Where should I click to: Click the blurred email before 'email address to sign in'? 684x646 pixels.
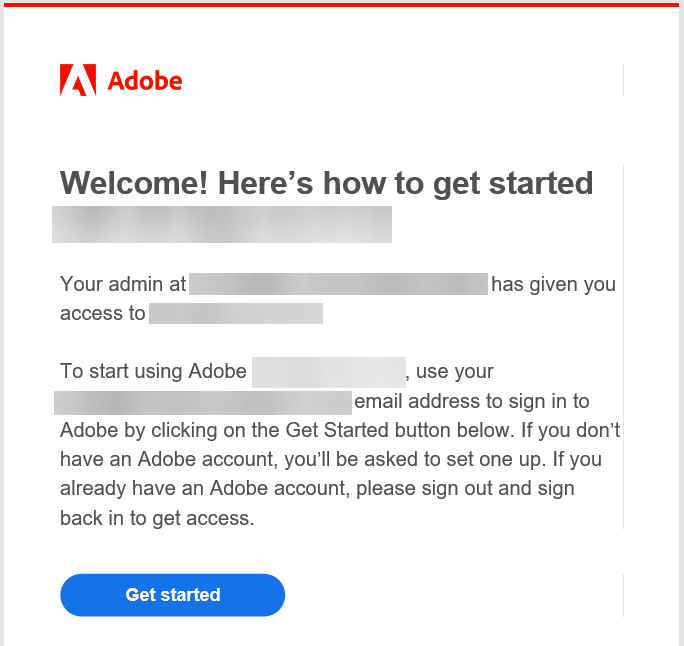[203, 403]
